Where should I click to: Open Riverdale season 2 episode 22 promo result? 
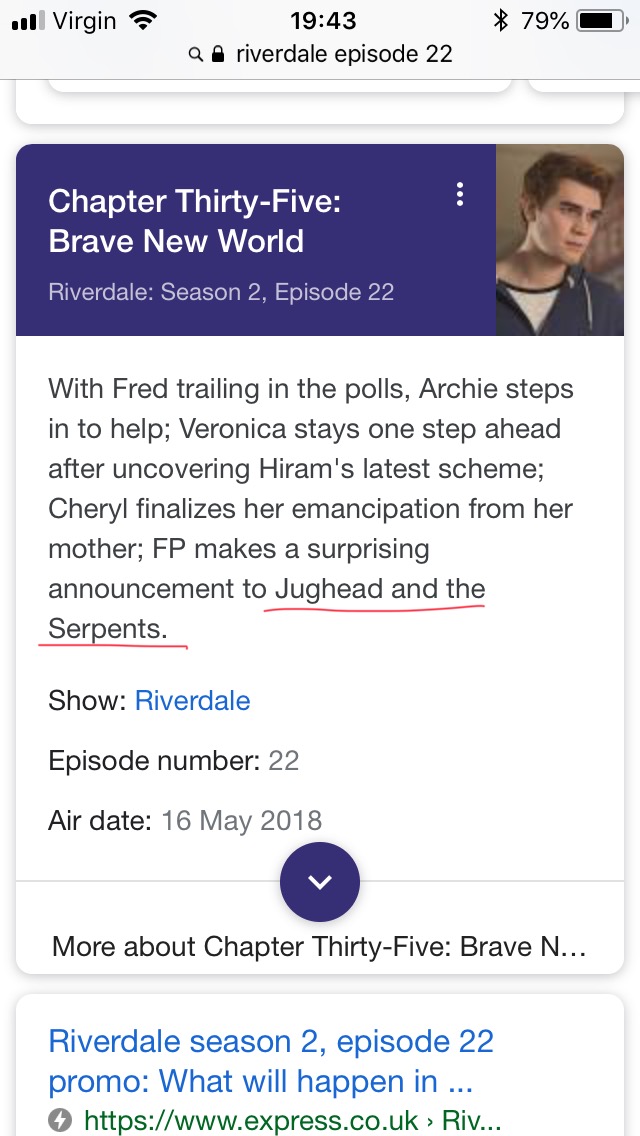click(270, 1061)
